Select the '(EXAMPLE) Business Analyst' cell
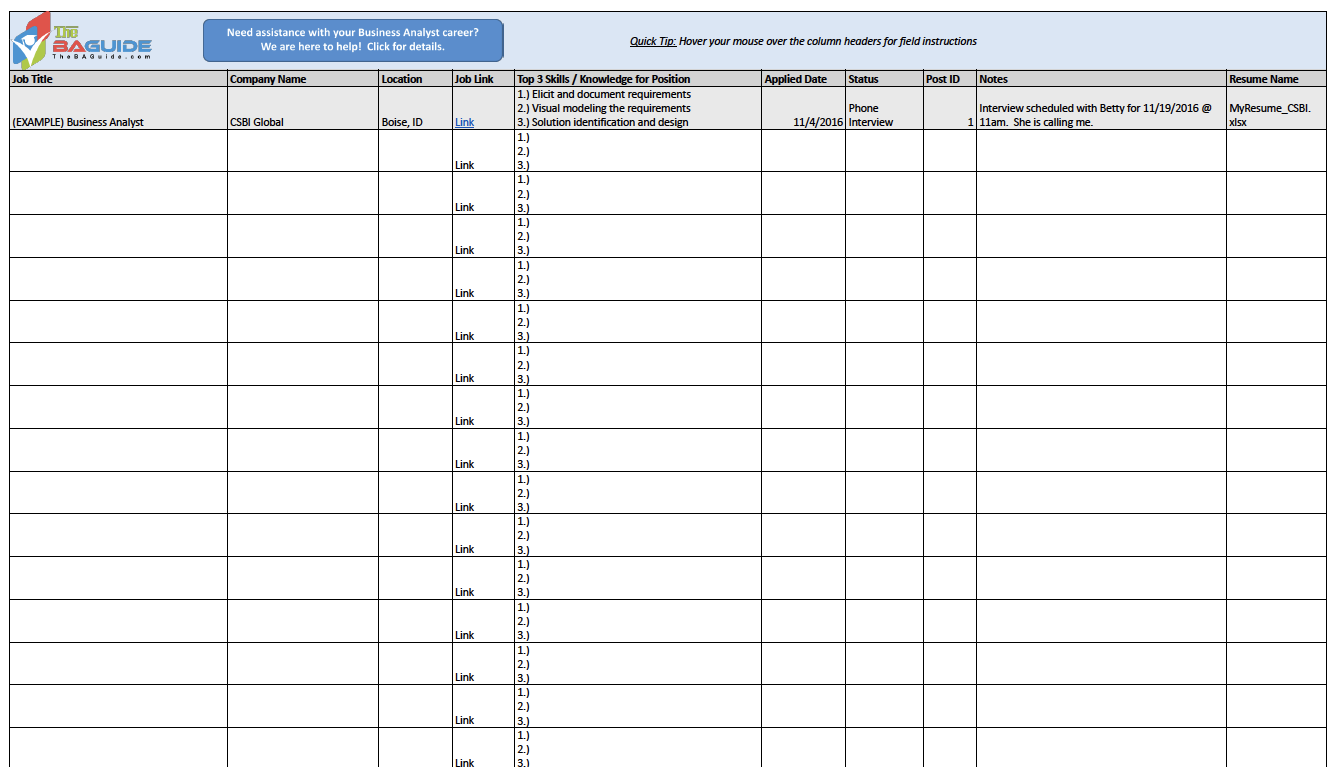The image size is (1337, 767). pyautogui.click(x=118, y=109)
